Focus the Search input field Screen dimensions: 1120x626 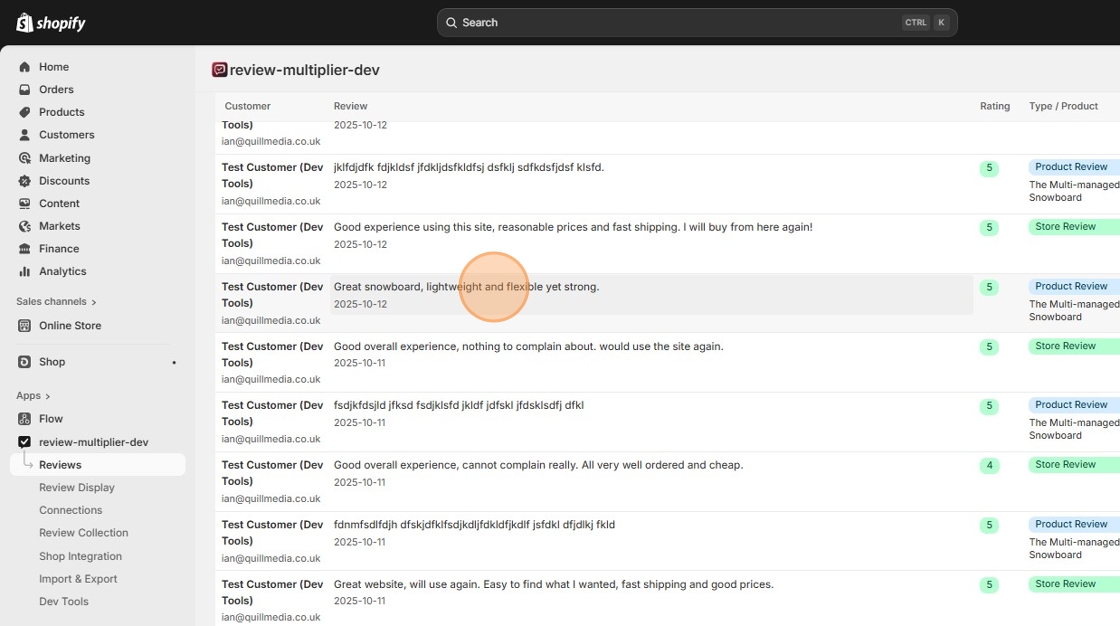pyautogui.click(x=696, y=23)
